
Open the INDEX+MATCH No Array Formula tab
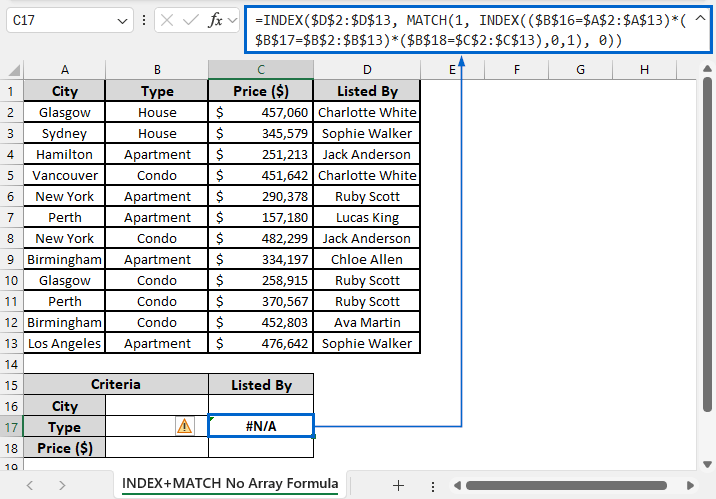pos(229,485)
